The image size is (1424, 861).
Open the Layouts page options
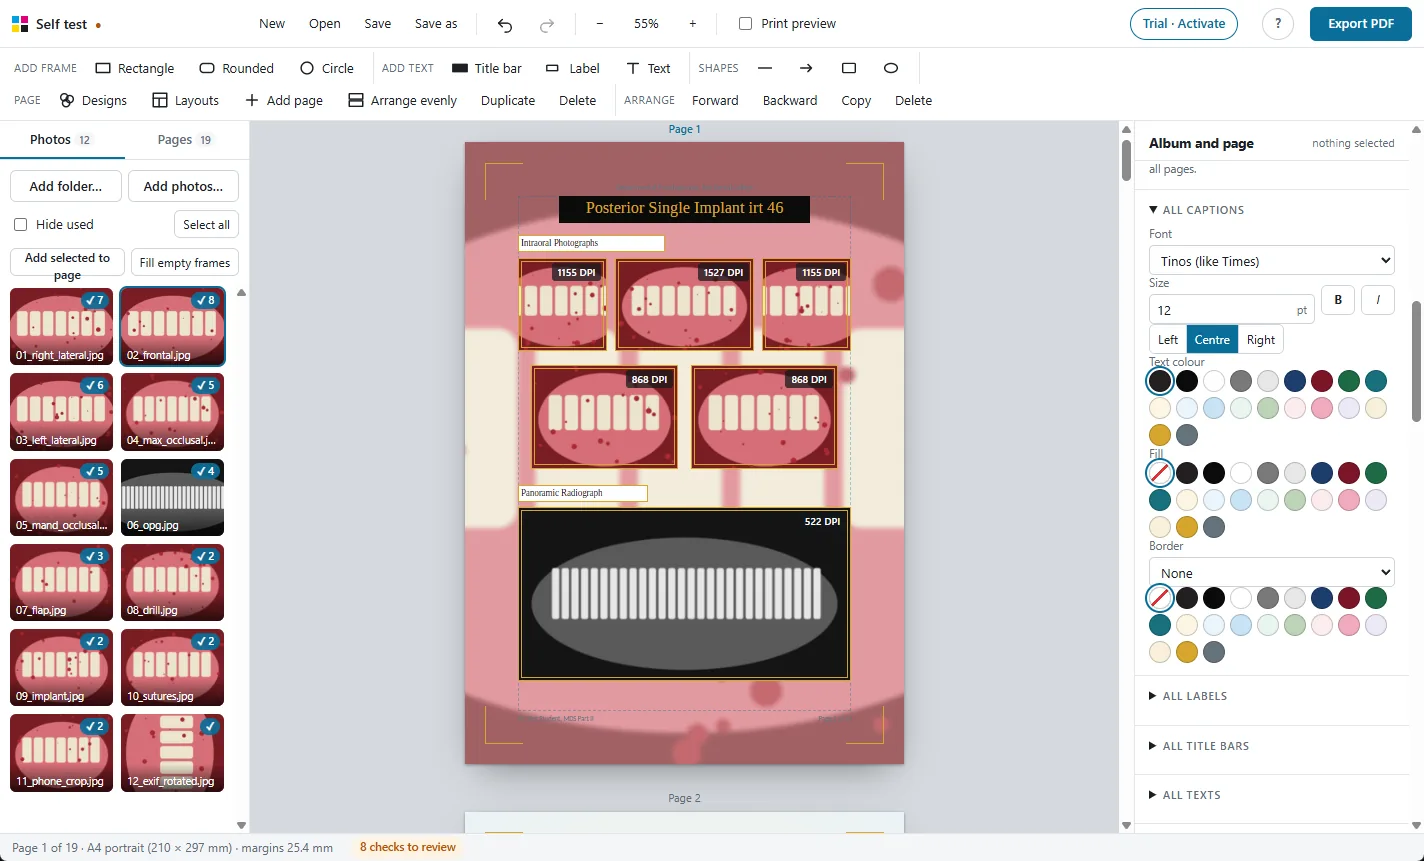point(185,100)
